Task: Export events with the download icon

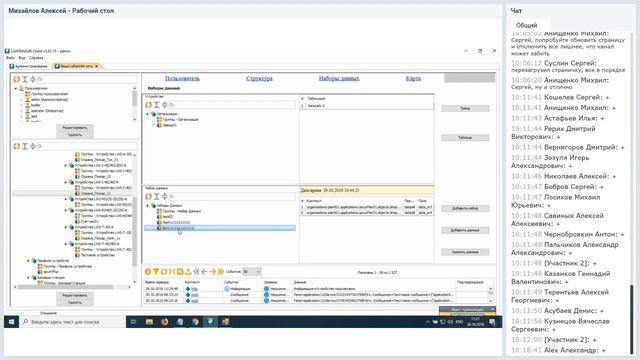Action: (188, 271)
